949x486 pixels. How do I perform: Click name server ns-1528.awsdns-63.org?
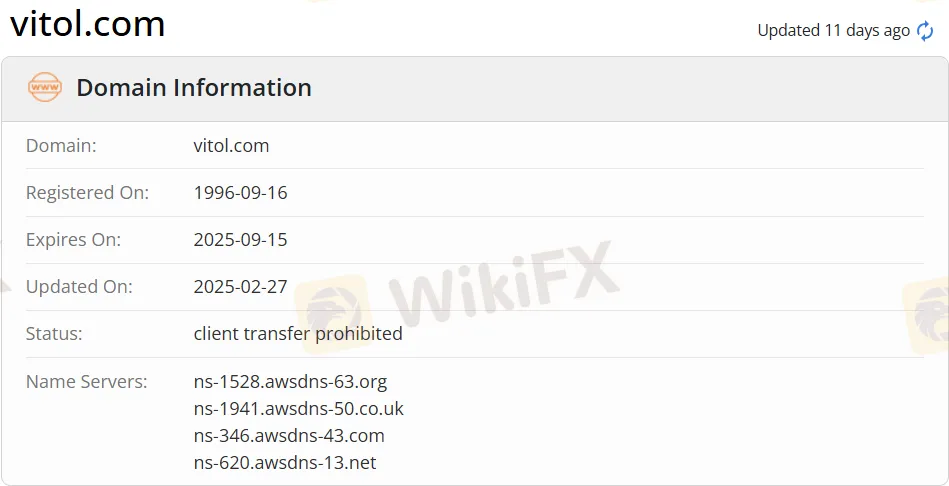290,382
